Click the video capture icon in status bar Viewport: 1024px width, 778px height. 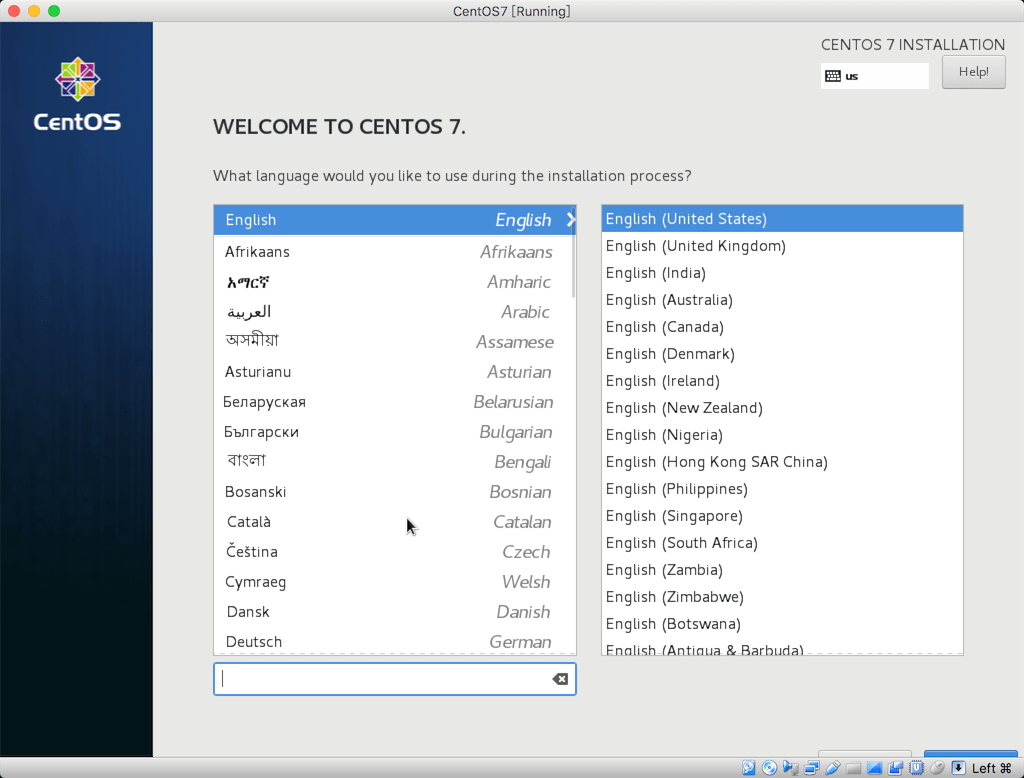point(895,768)
